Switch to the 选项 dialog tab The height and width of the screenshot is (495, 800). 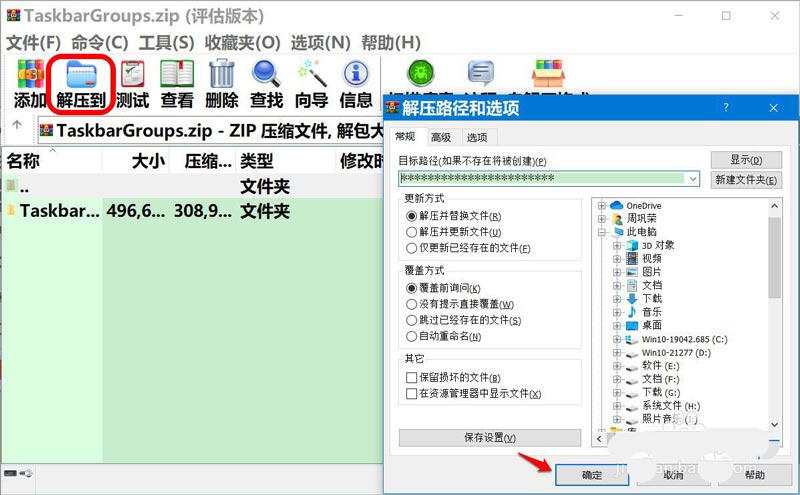point(477,137)
